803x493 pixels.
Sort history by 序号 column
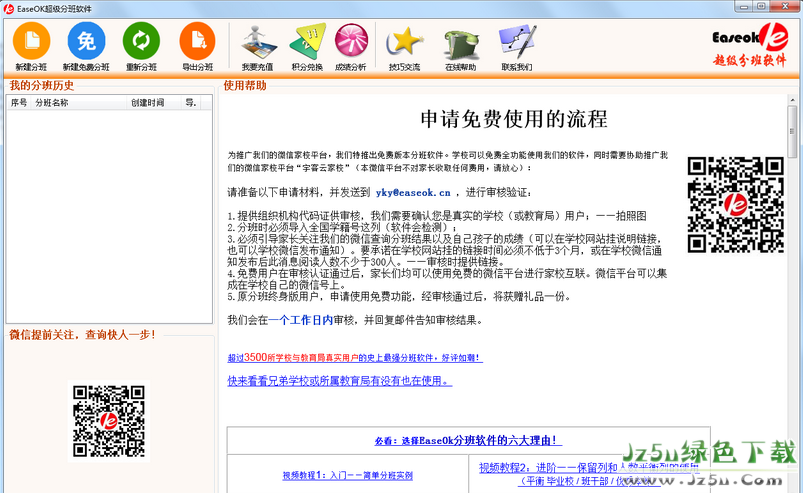(19, 103)
